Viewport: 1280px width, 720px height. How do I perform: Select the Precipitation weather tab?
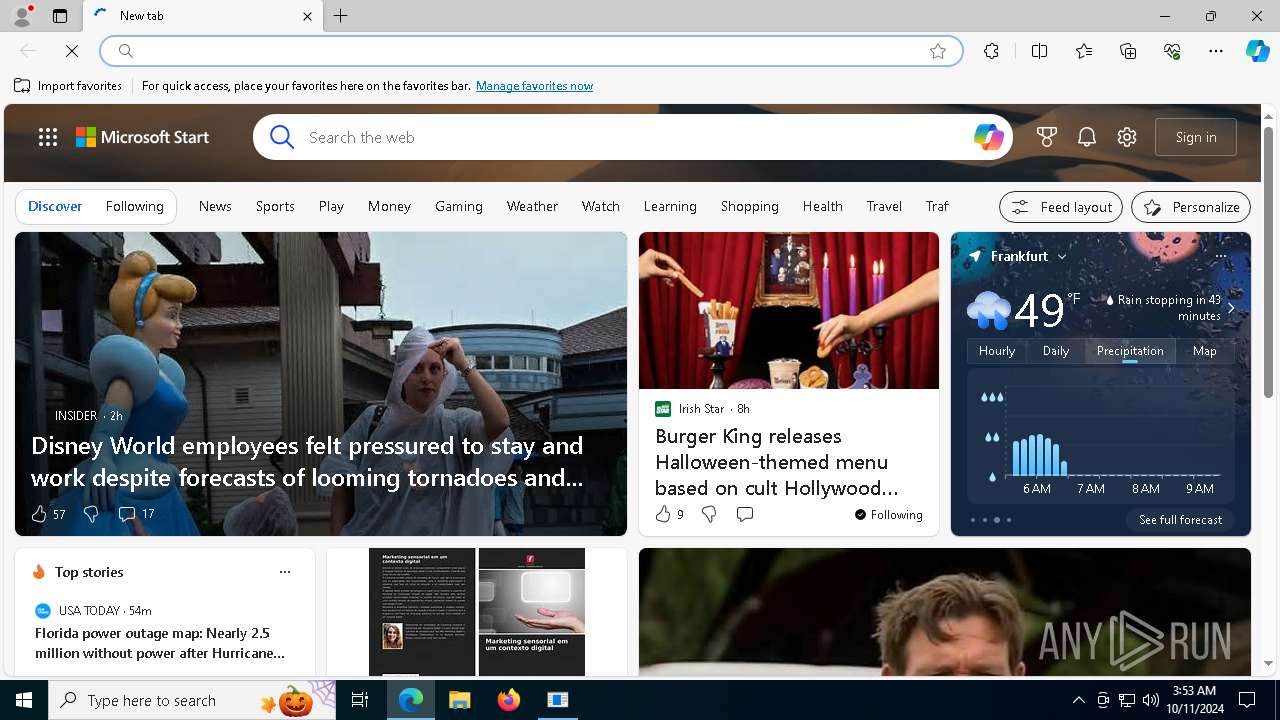pos(1130,351)
